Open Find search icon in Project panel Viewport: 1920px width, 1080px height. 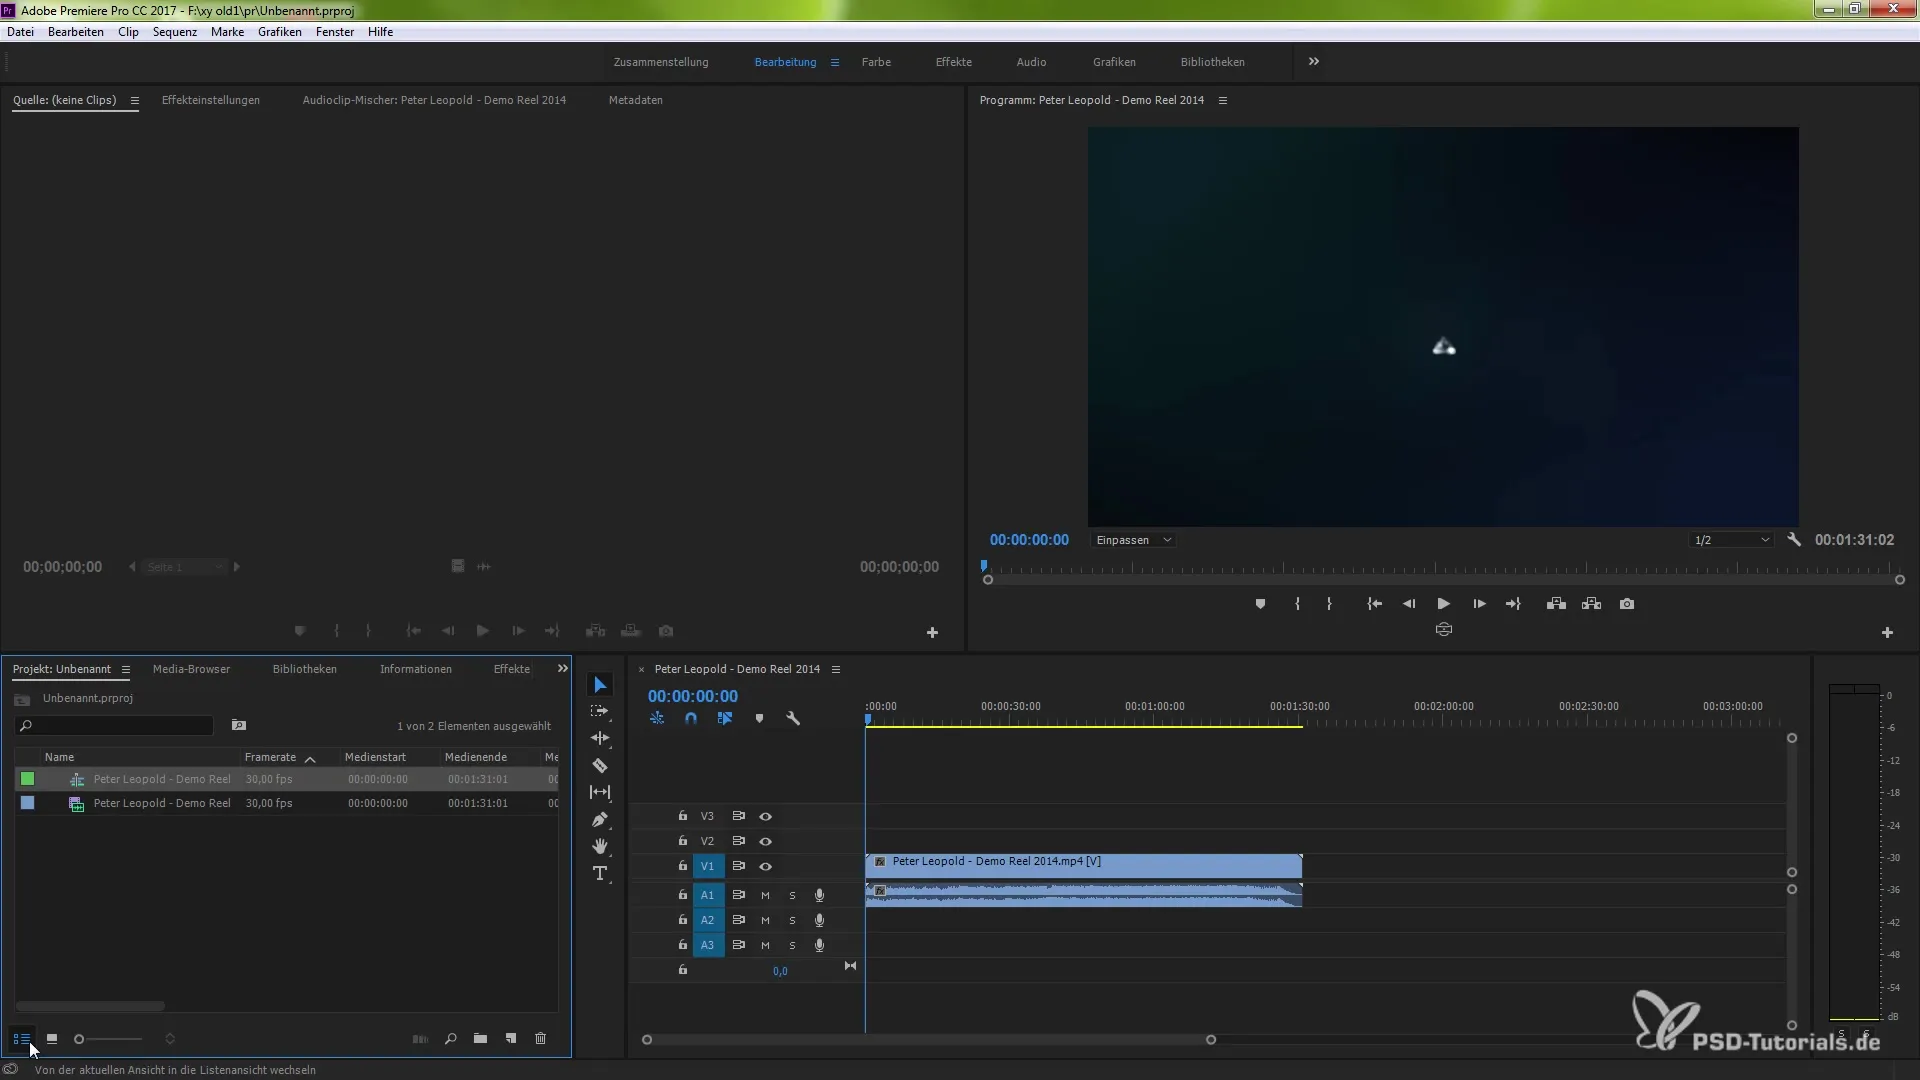pyautogui.click(x=451, y=1039)
